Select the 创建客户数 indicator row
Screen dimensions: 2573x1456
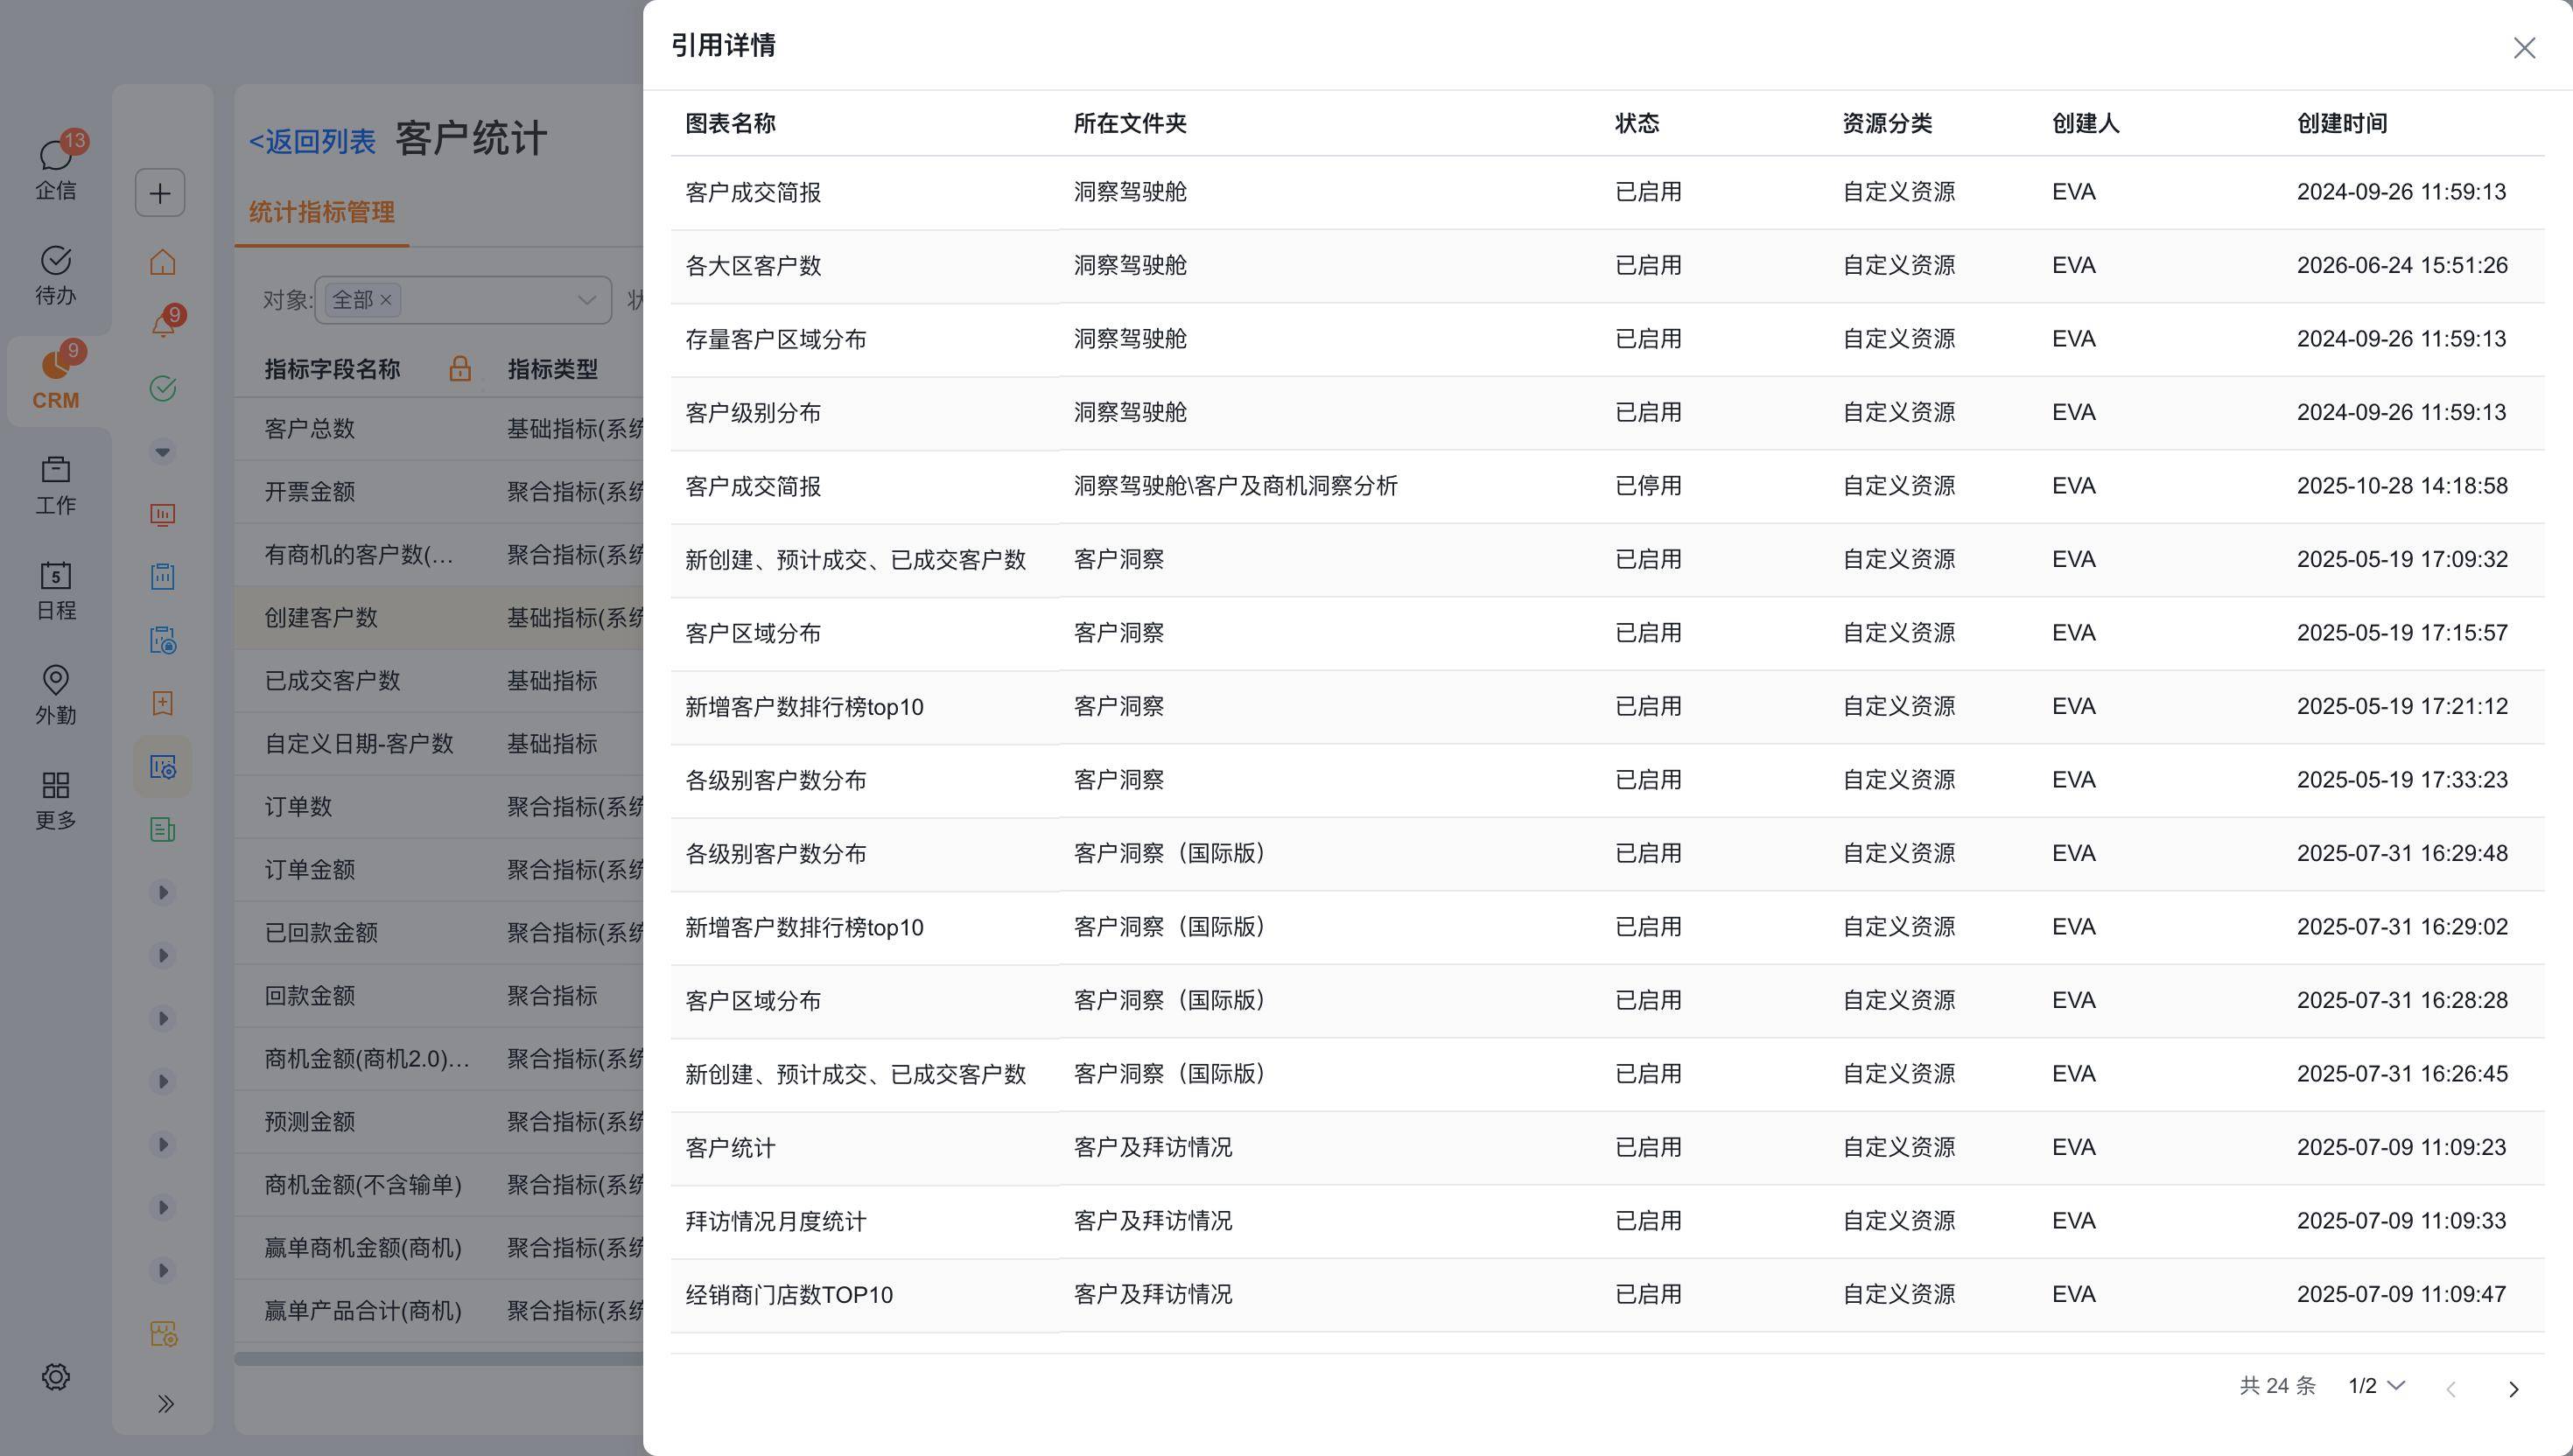pos(438,617)
